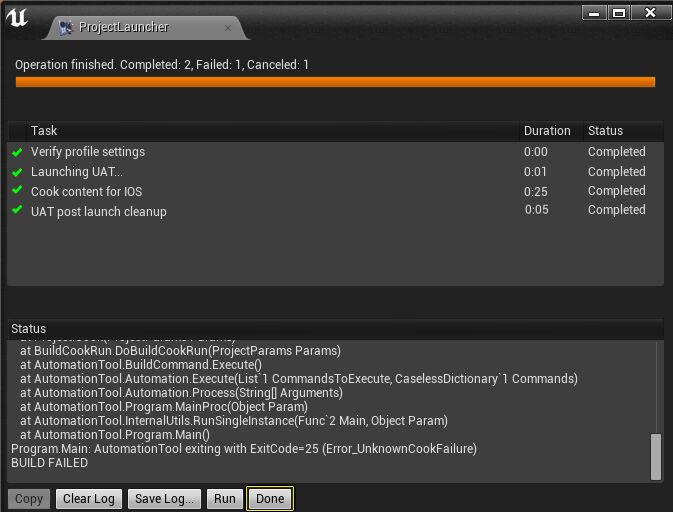This screenshot has height=512, width=673.
Task: Click Completed status of Cook content for IOS
Action: coord(616,191)
